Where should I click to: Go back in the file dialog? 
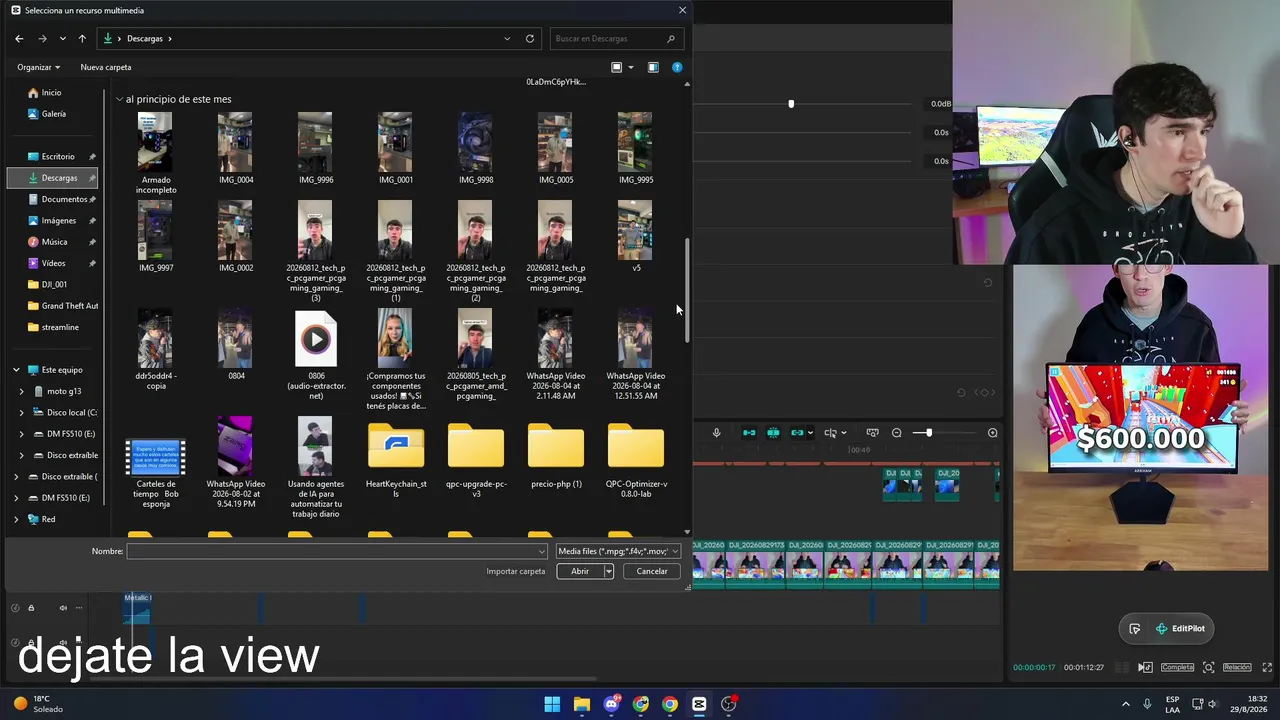[x=19, y=39]
